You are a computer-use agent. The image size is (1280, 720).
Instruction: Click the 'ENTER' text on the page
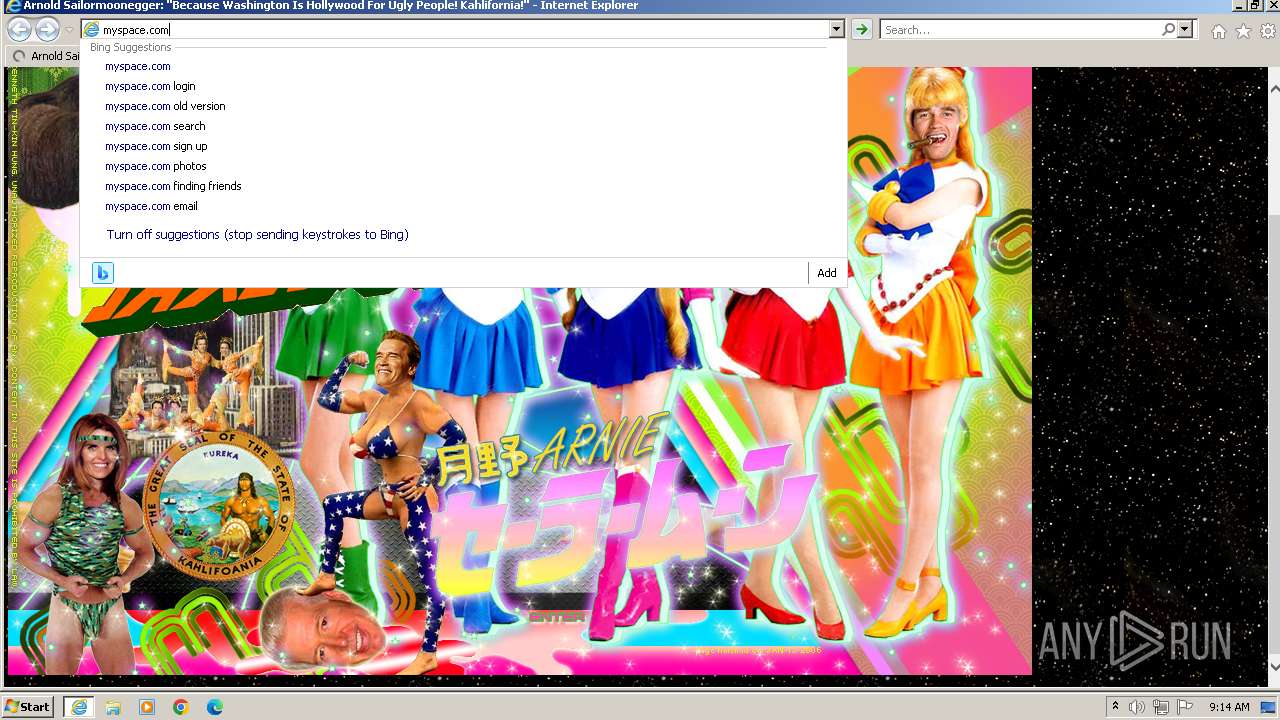[x=557, y=617]
